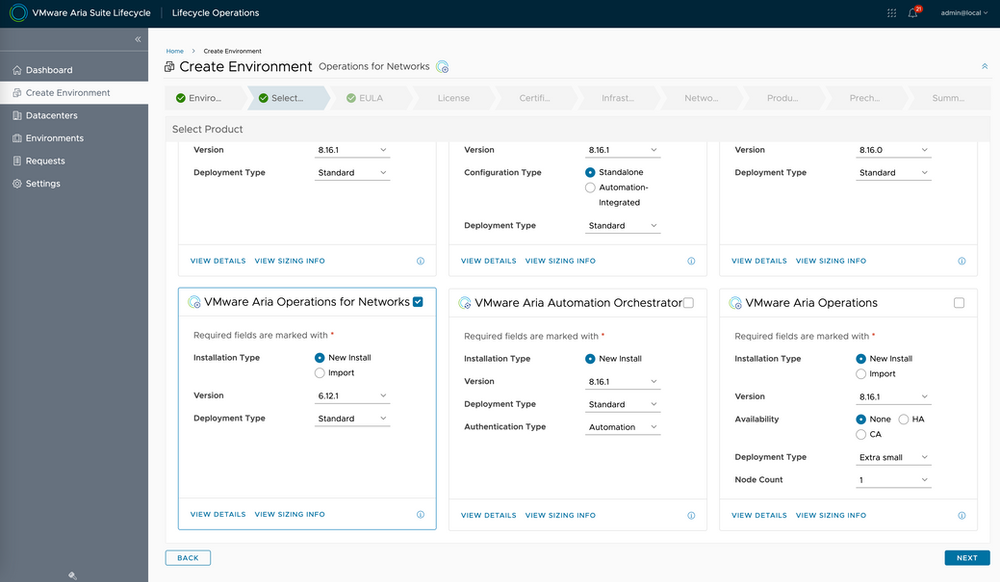The height and width of the screenshot is (582, 1000).
Task: Select Automation-Integrated configuration radio
Action: pos(590,187)
